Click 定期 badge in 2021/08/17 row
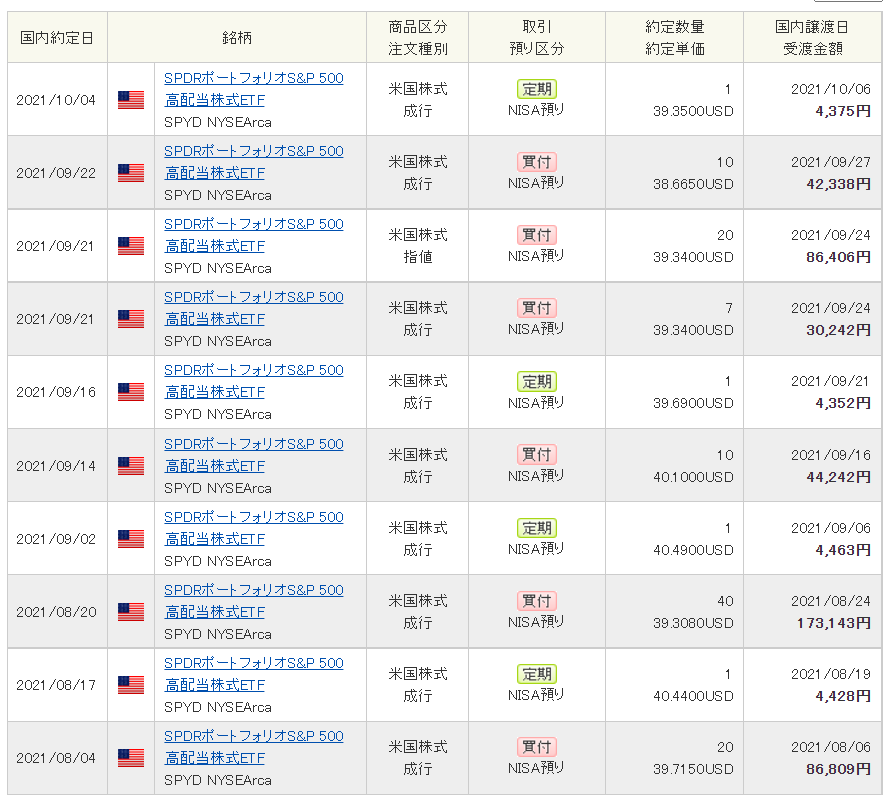Viewport: 888px width, 799px height. point(536,674)
